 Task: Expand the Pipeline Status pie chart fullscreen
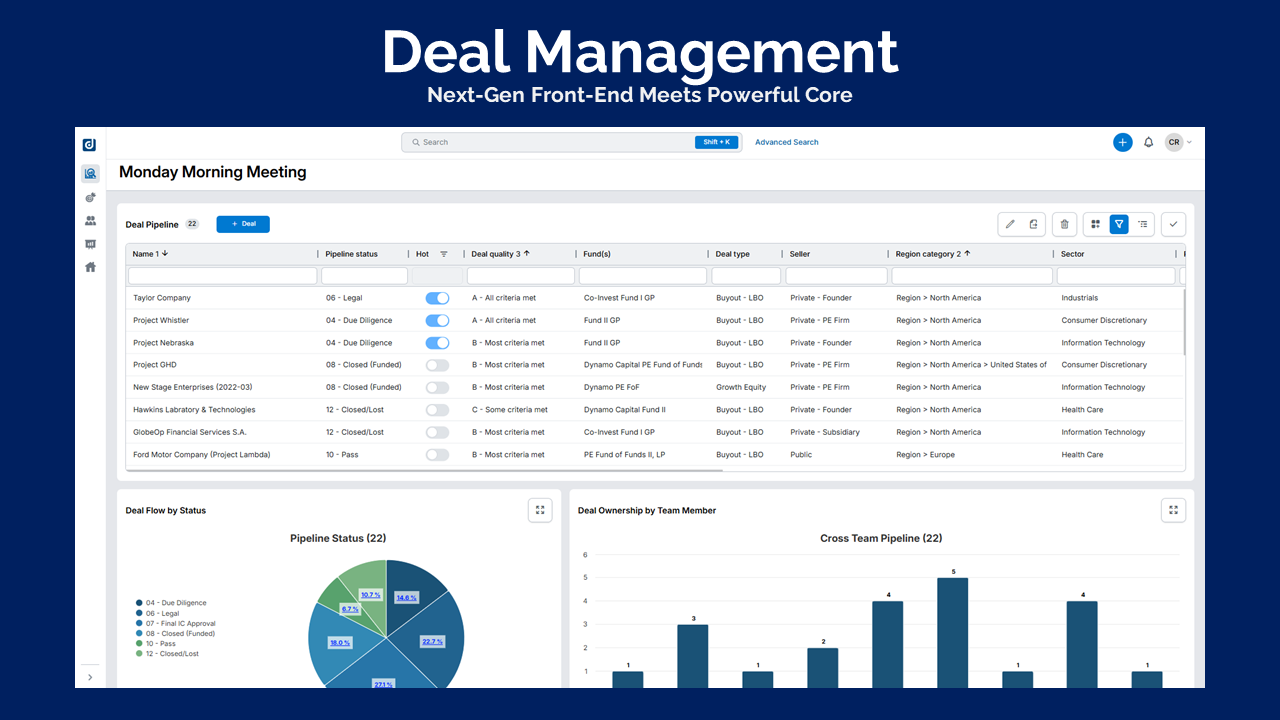pyautogui.click(x=540, y=510)
